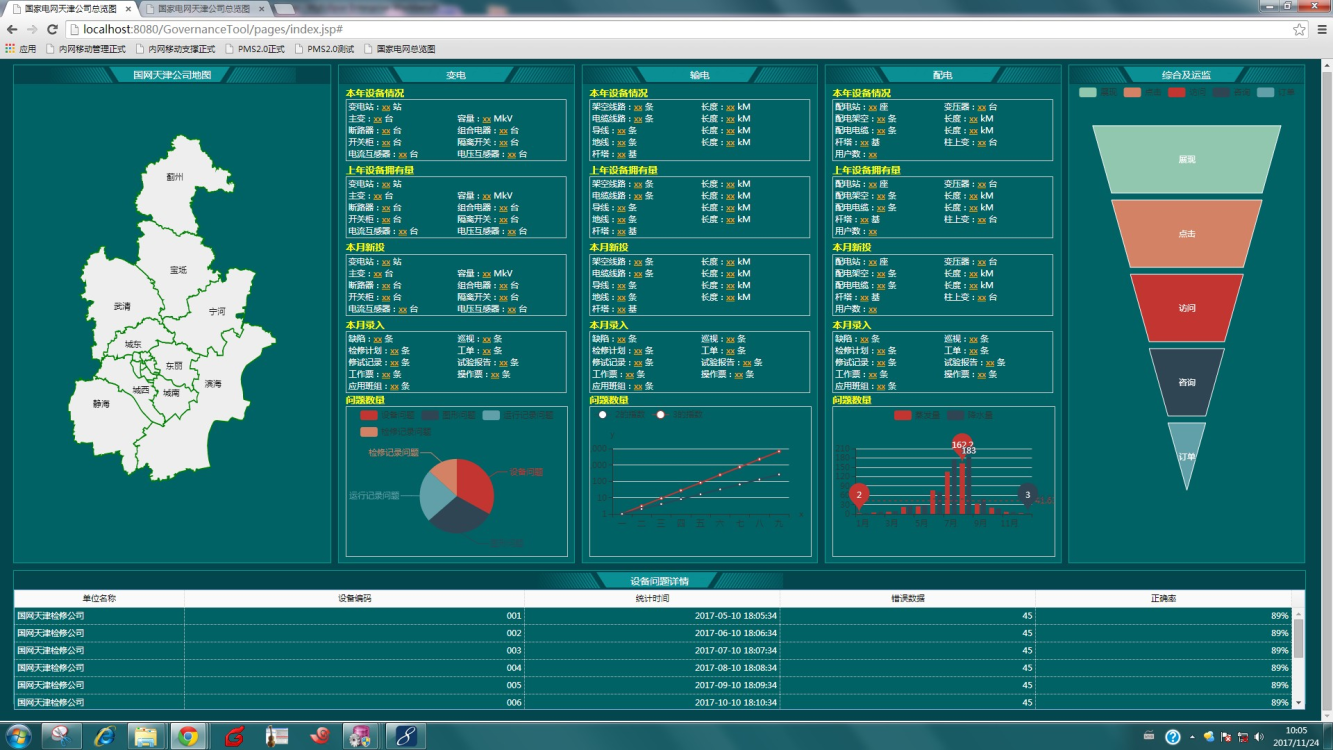Click the browser back arrow
This screenshot has width=1333, height=750.
(x=12, y=30)
